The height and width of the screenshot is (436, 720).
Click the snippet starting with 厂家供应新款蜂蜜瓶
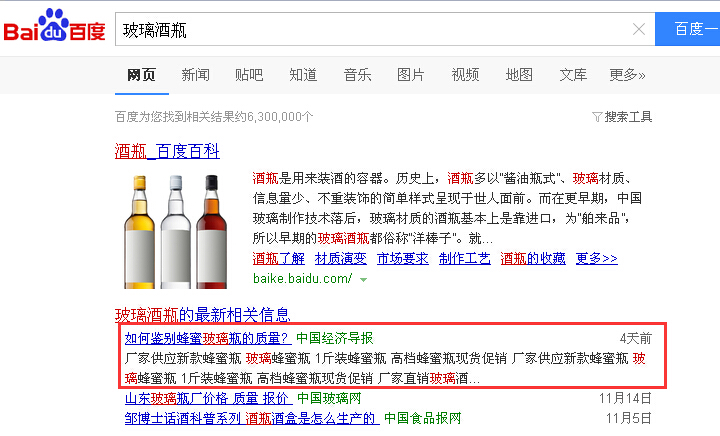pyautogui.click(x=385, y=369)
